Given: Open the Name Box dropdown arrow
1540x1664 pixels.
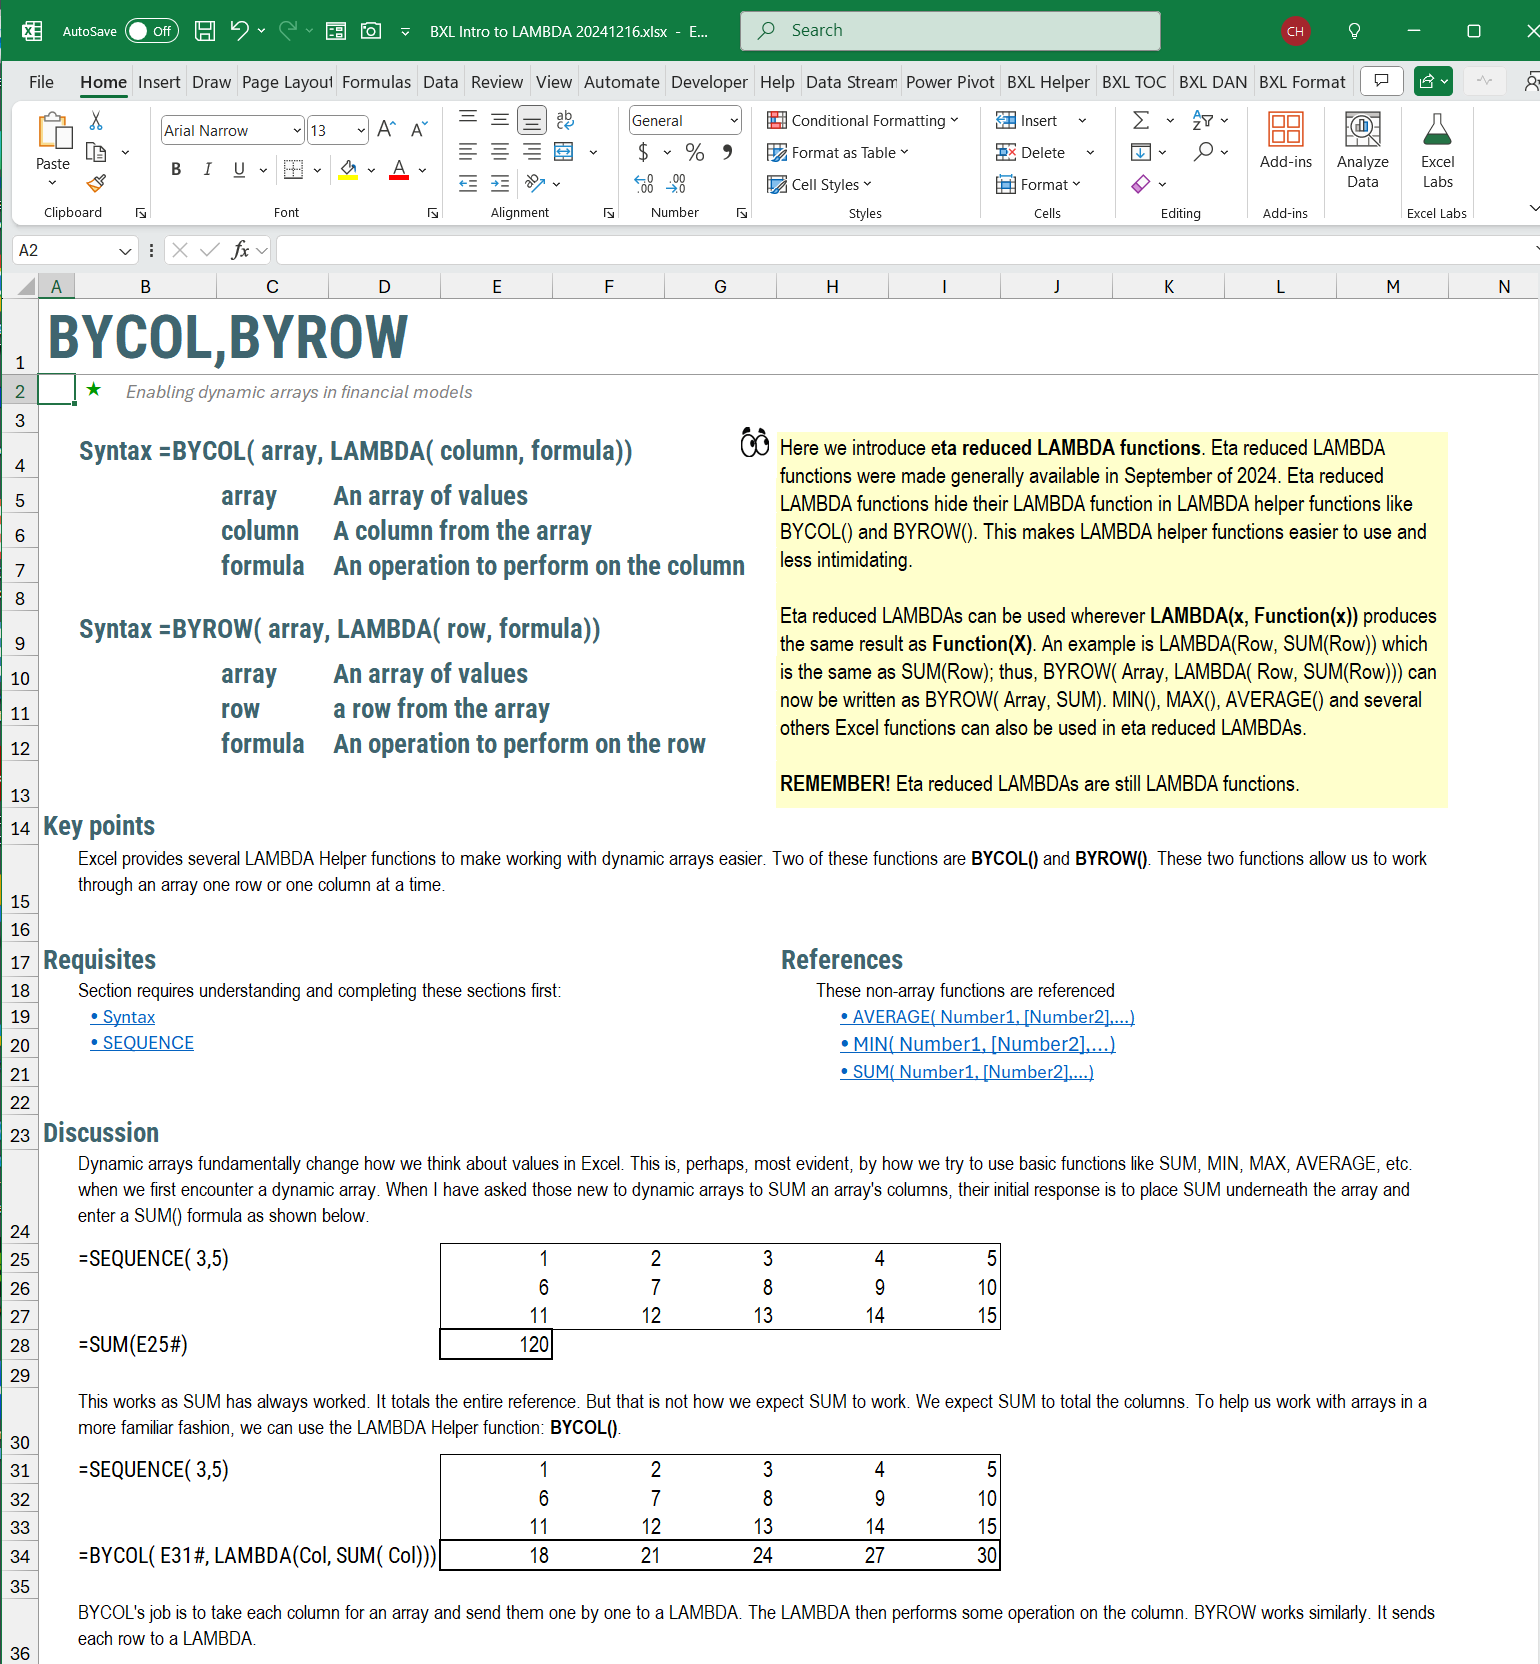Looking at the screenshot, I should pyautogui.click(x=125, y=250).
